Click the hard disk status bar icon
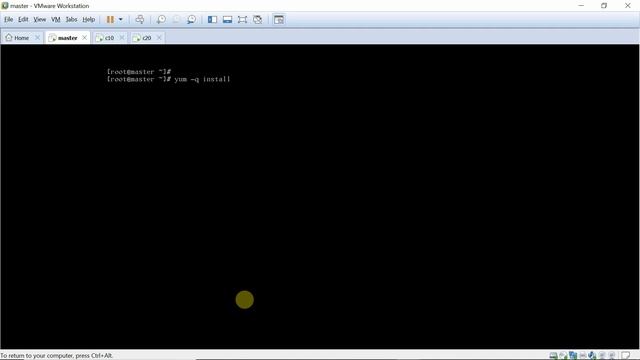 (x=553, y=356)
